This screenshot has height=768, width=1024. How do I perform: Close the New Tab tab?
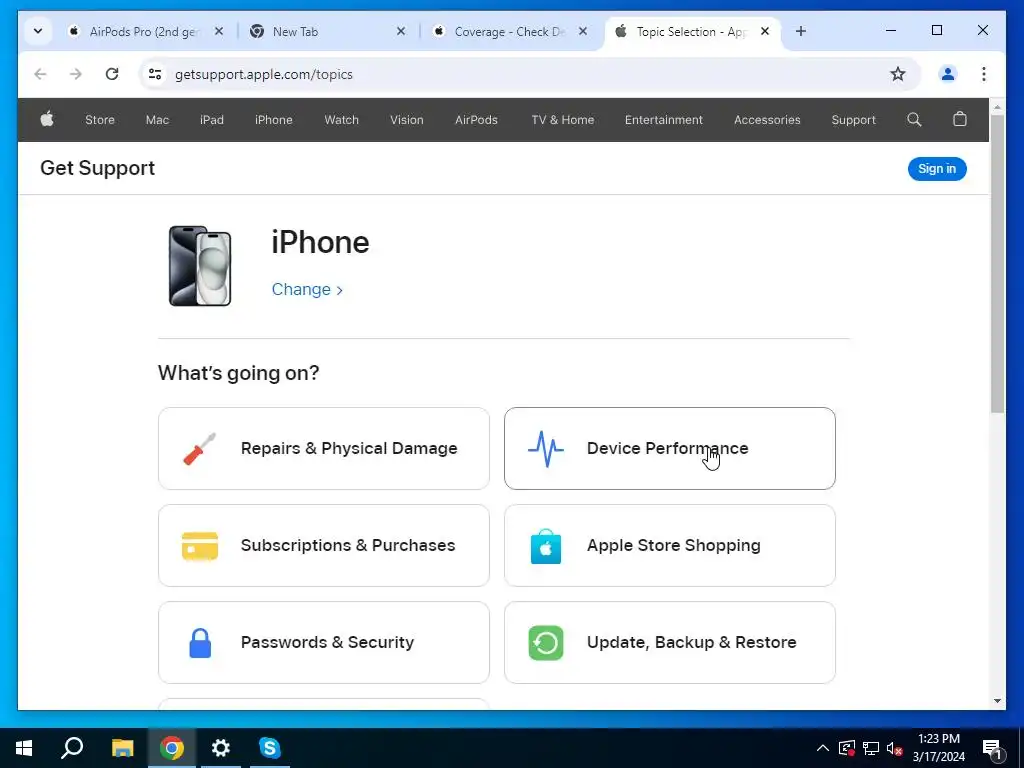pyautogui.click(x=401, y=31)
